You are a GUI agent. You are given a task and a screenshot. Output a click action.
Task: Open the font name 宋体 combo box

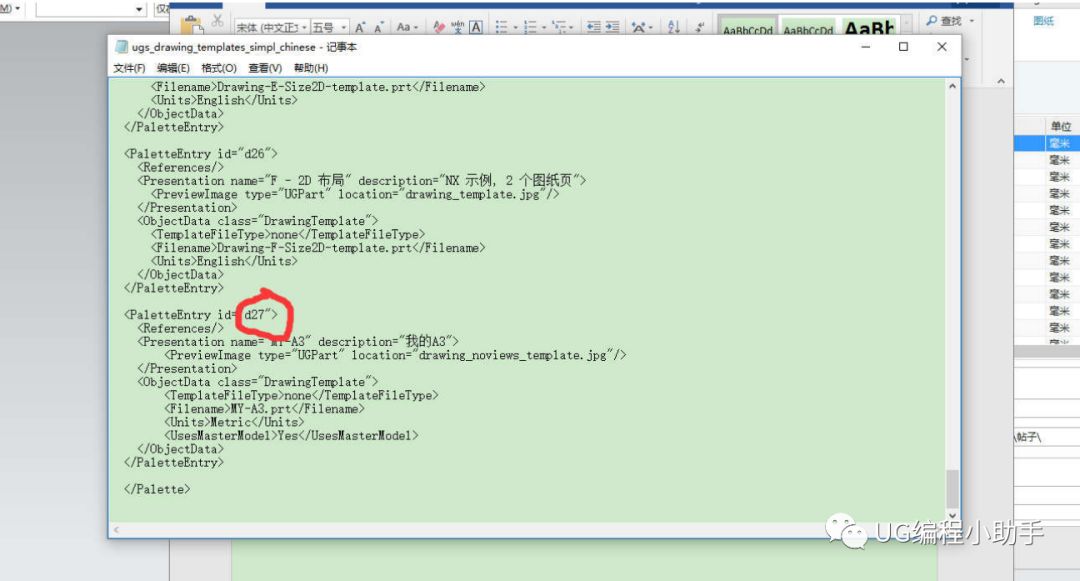[x=271, y=28]
